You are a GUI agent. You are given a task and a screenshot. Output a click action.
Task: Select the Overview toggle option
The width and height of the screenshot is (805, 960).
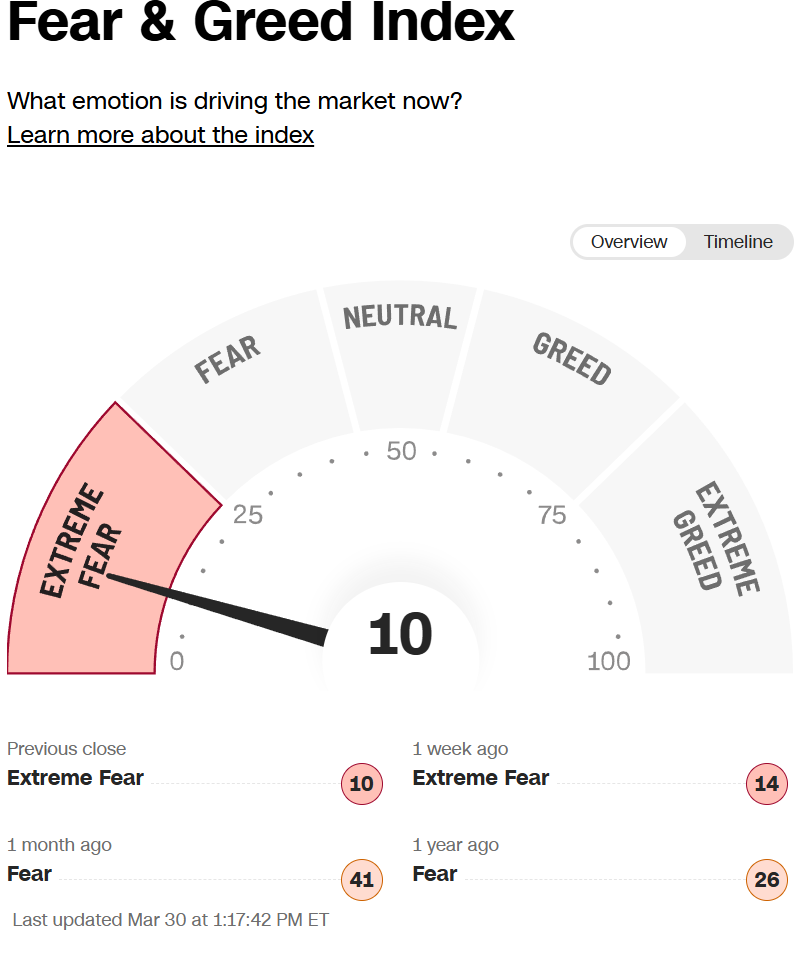pyautogui.click(x=629, y=242)
